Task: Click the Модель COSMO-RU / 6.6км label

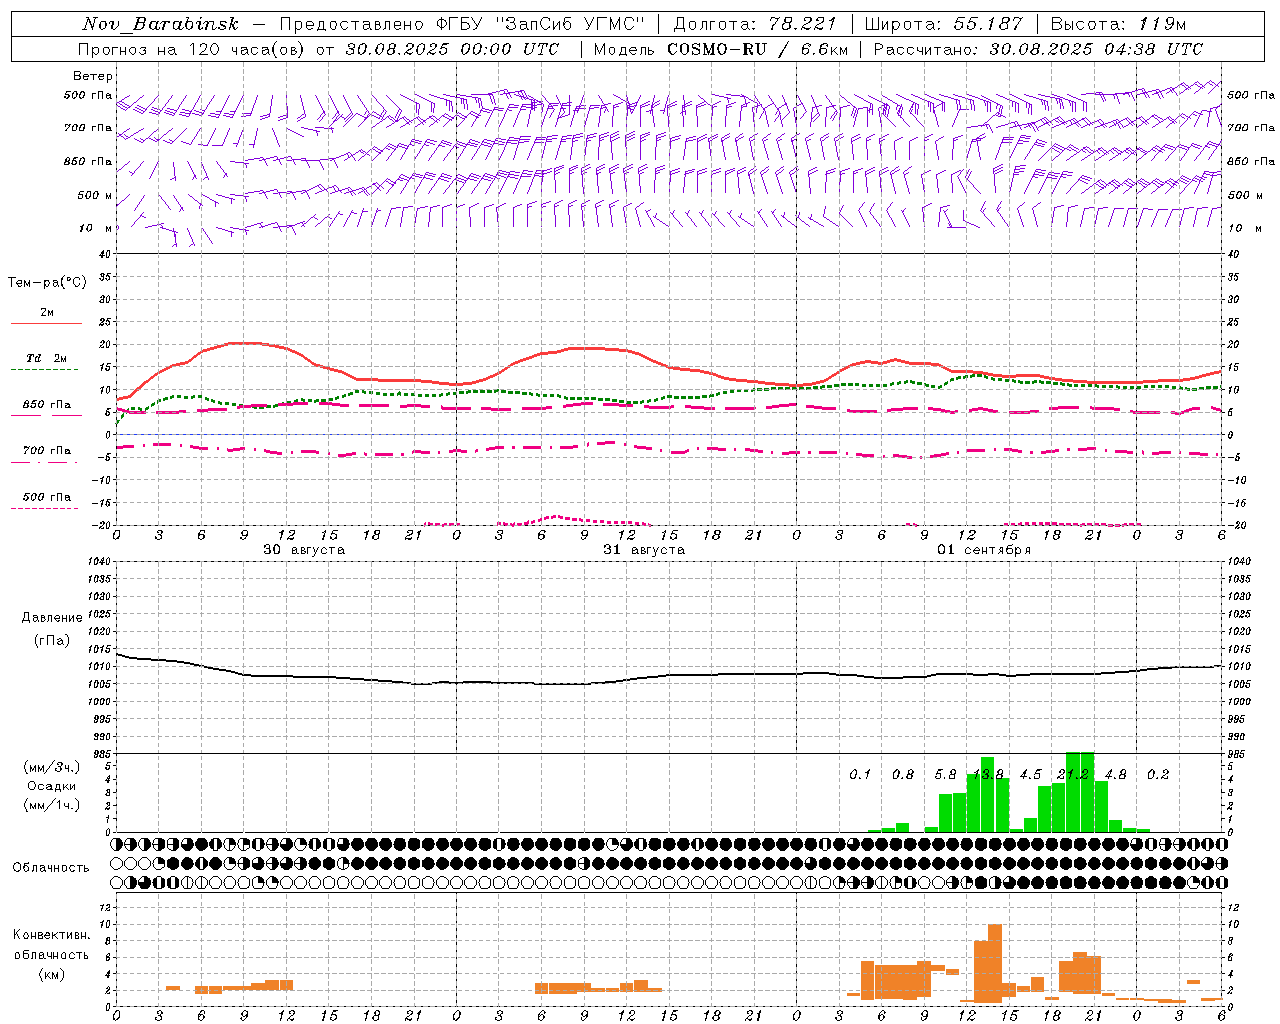Action: point(720,49)
